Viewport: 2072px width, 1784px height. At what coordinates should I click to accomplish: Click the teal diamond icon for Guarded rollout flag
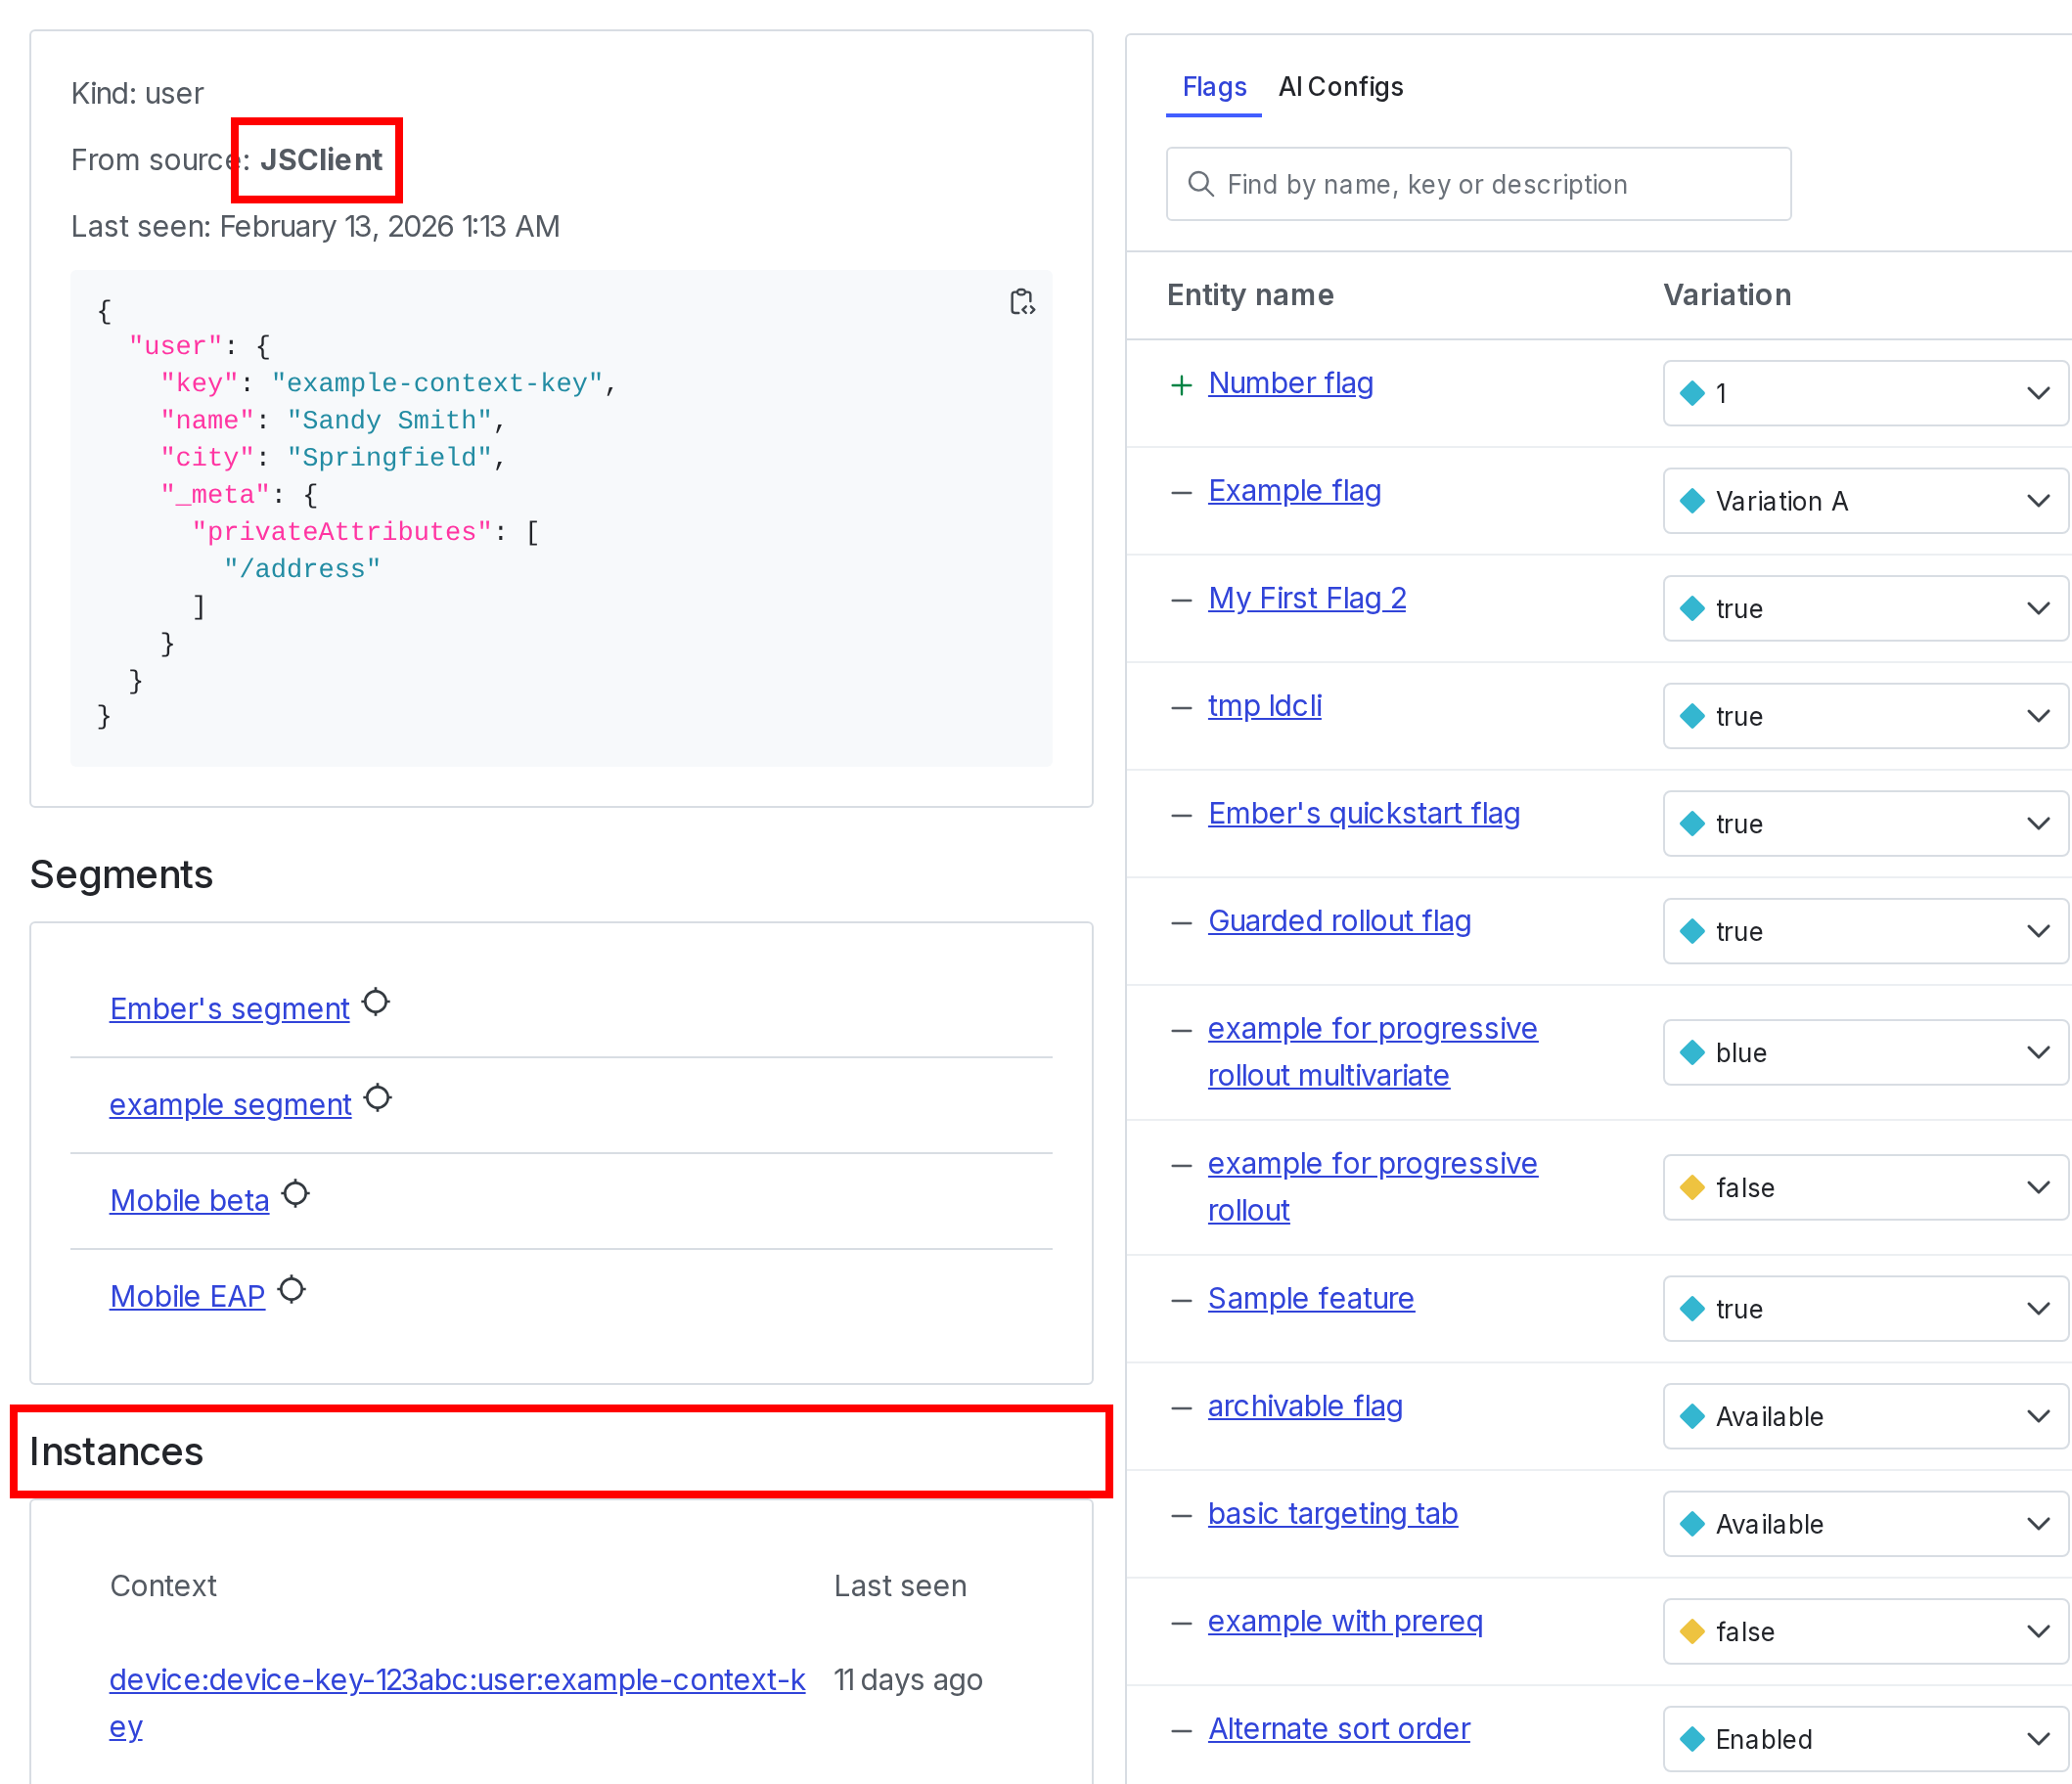coord(1692,931)
